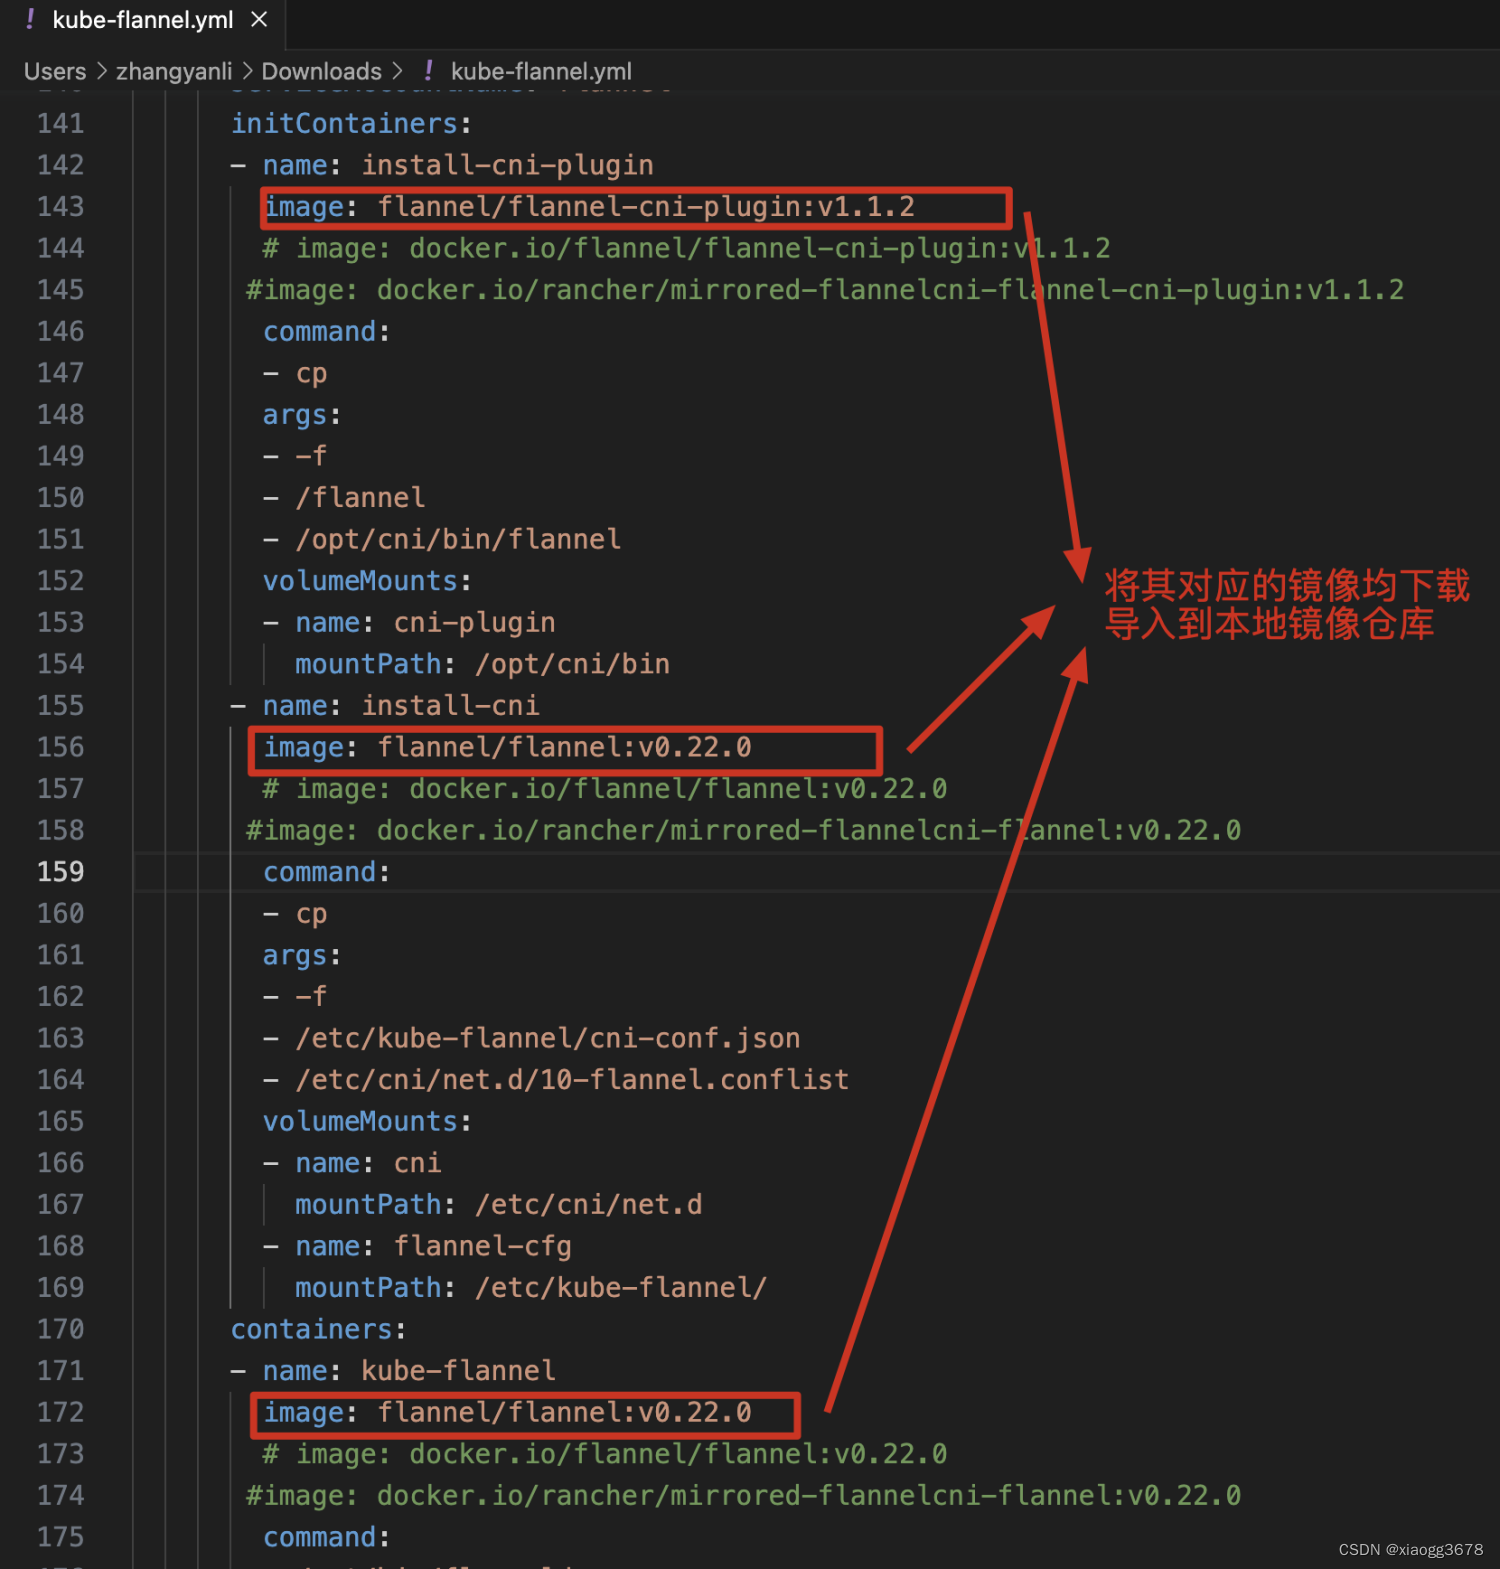This screenshot has width=1500, height=1569.
Task: Open the Downloads breadcrumb segment
Action: [x=321, y=72]
